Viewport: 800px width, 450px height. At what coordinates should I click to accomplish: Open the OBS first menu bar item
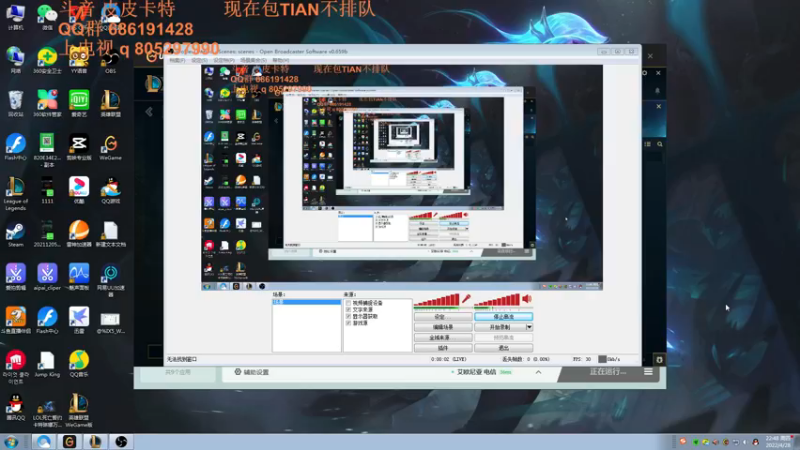pyautogui.click(x=177, y=60)
